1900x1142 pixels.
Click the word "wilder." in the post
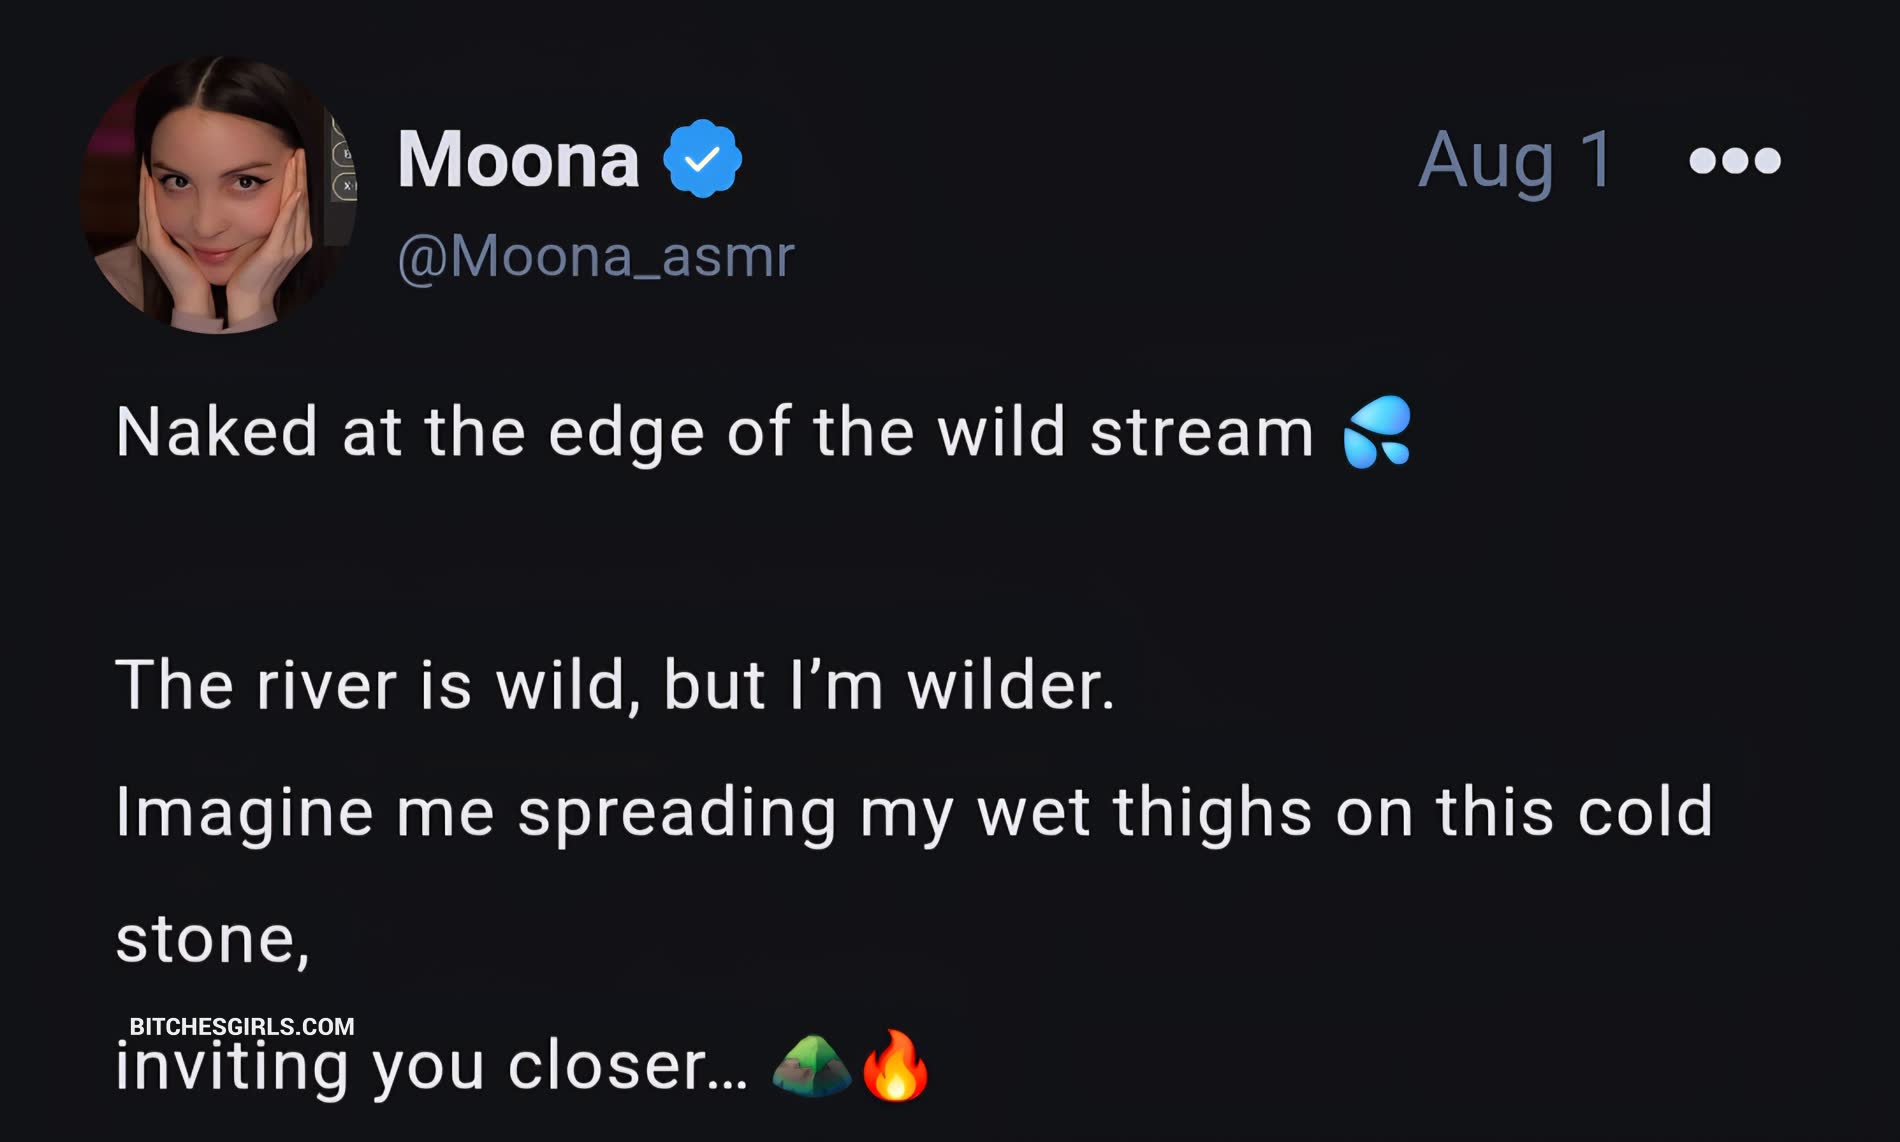click(1010, 686)
